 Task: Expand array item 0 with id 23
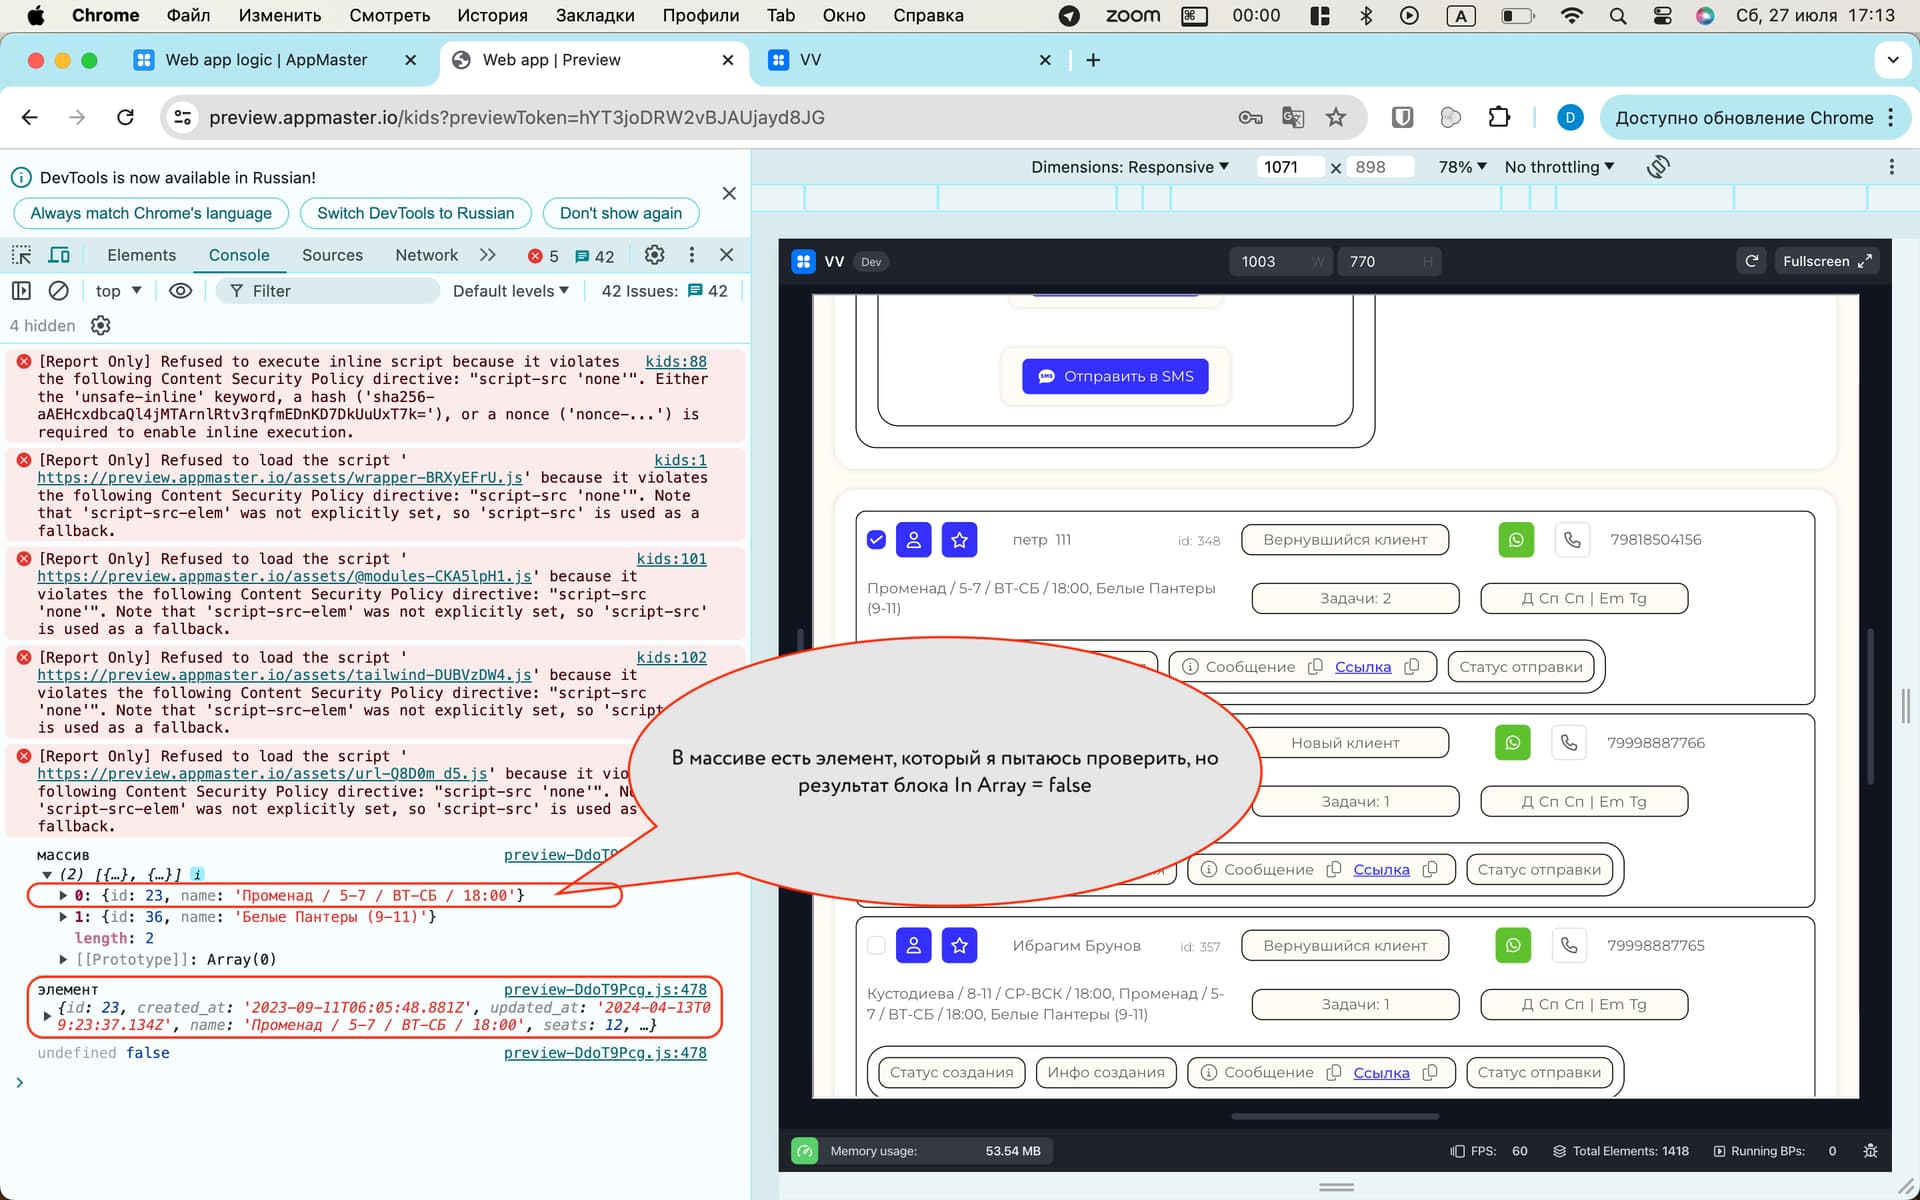64,896
